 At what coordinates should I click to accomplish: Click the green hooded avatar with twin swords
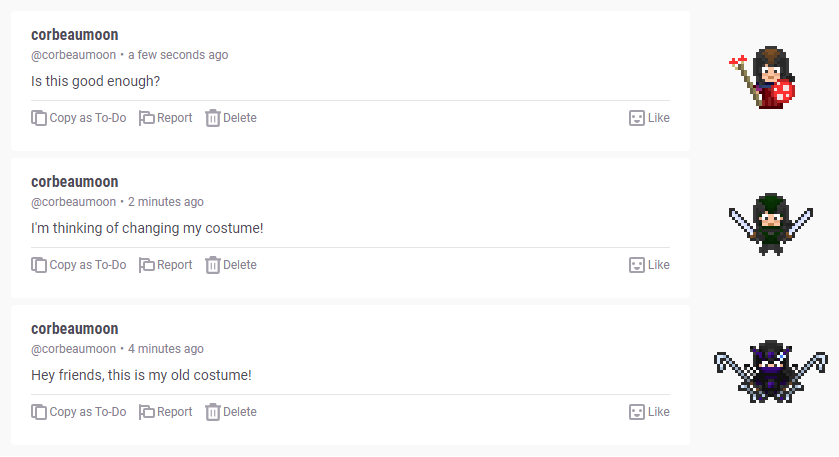point(769,223)
